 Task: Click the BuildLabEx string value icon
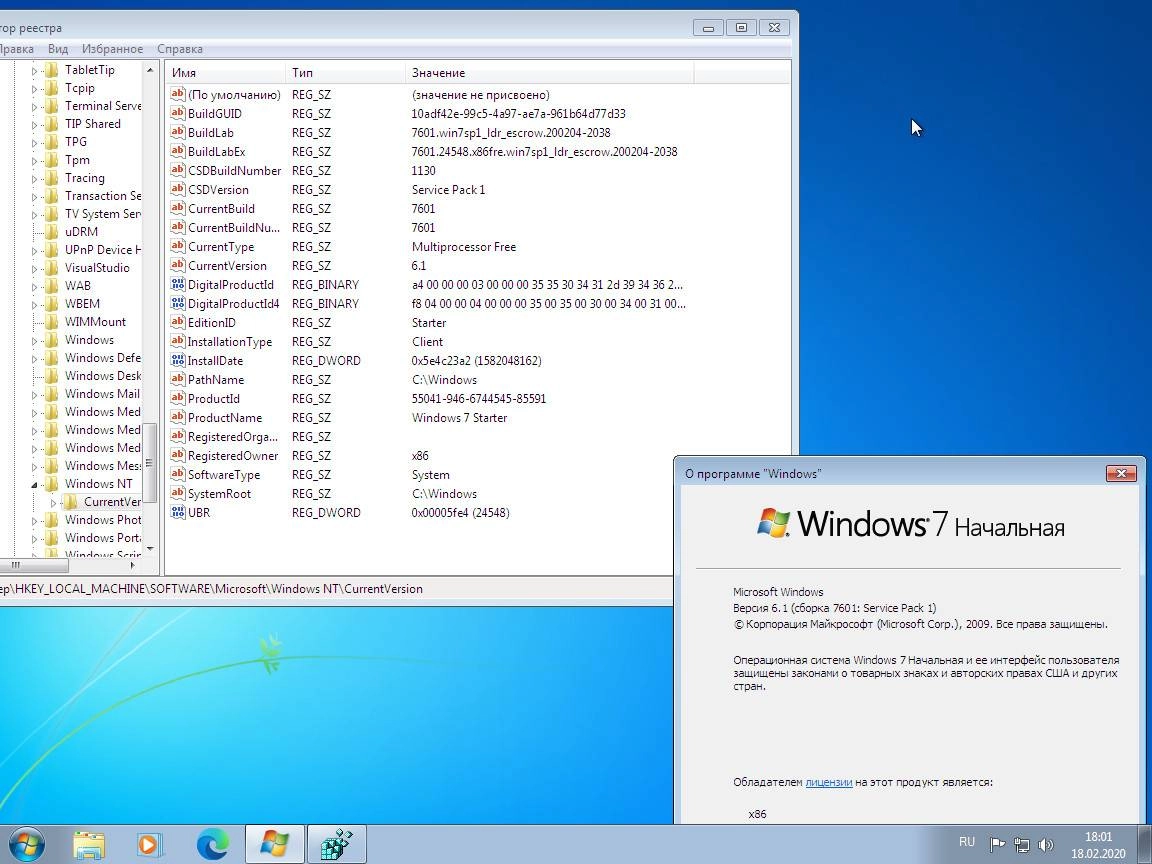click(177, 151)
